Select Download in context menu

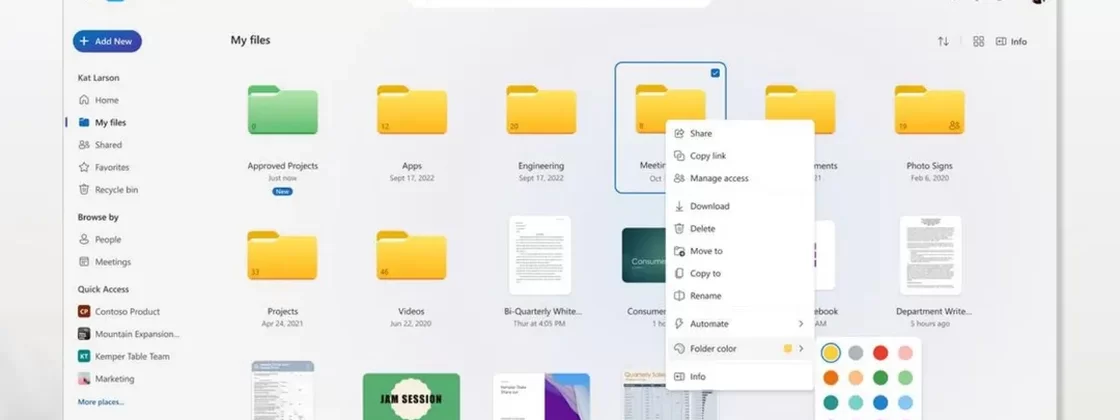click(x=709, y=206)
